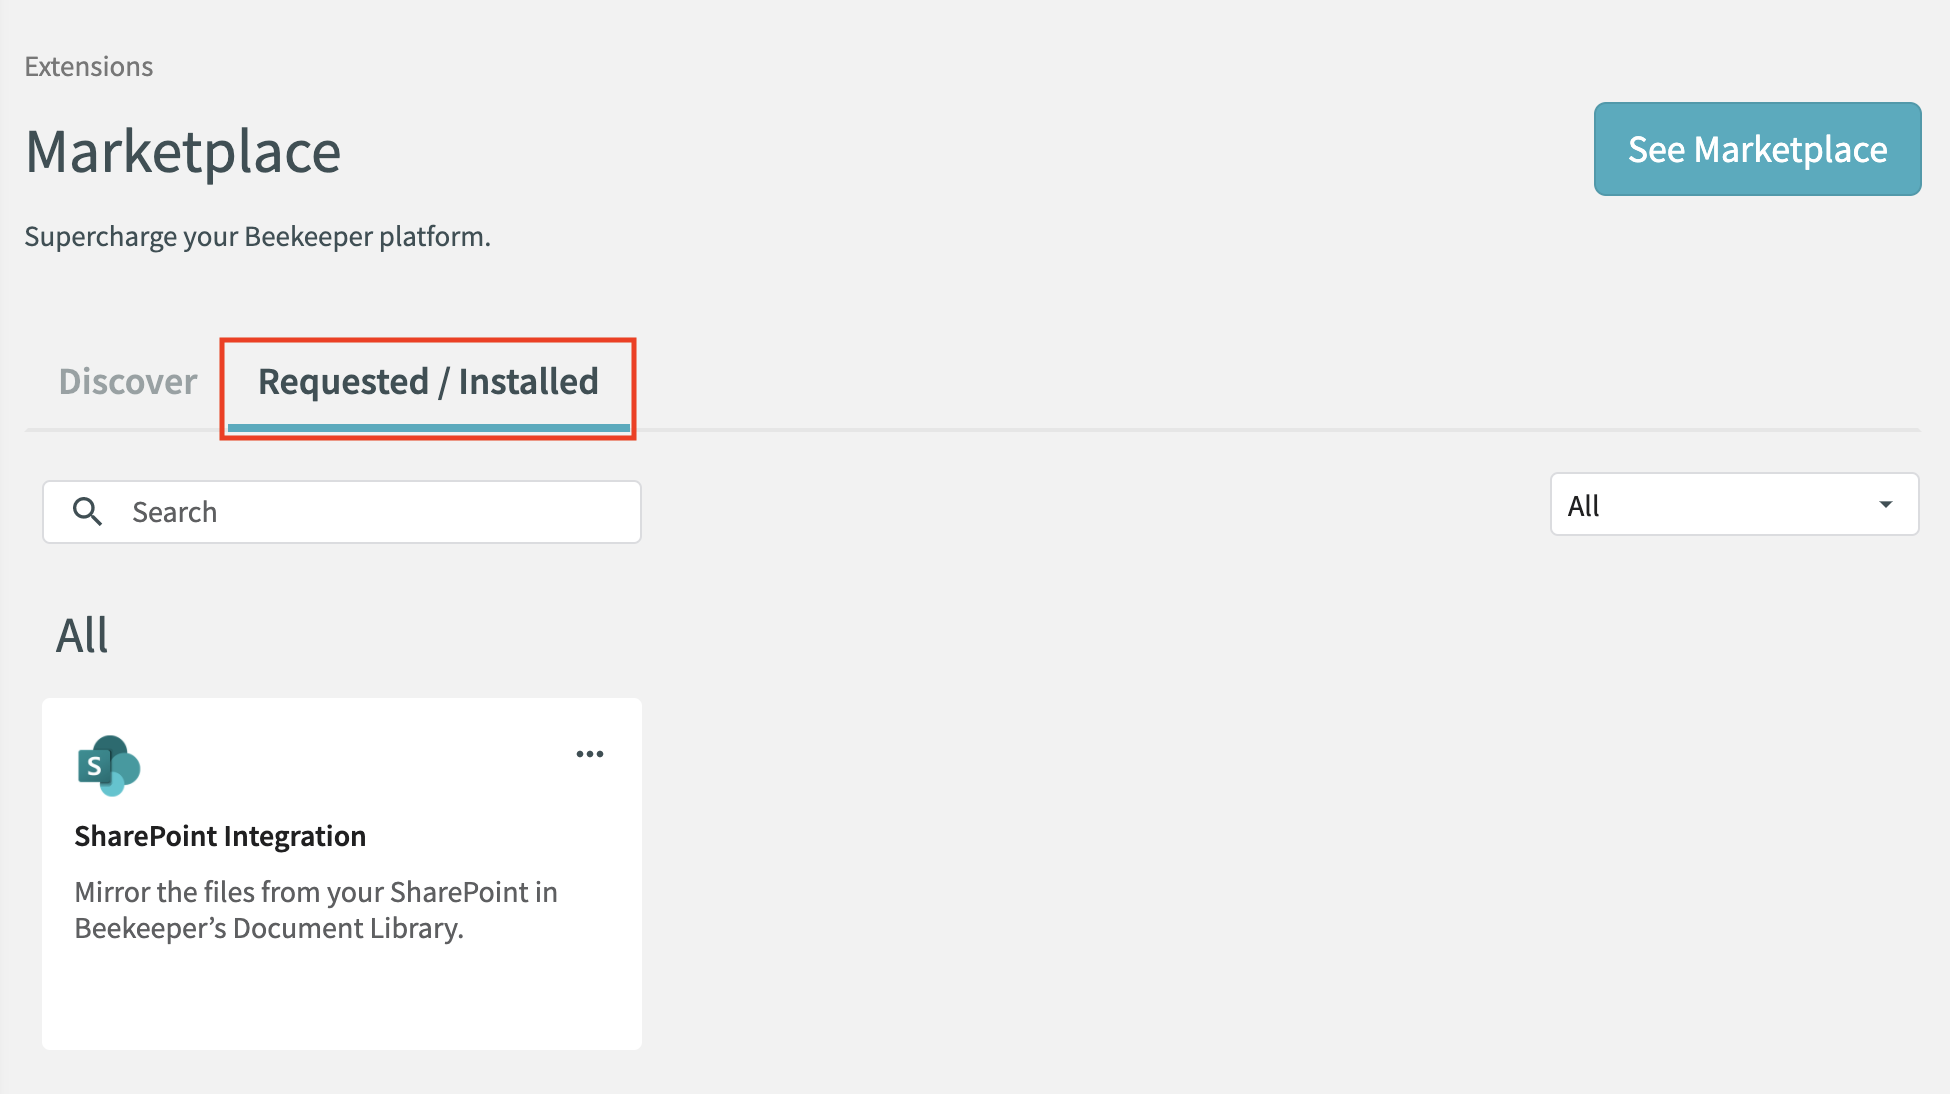
Task: Click the SharePoint logo icon
Action: point(110,766)
